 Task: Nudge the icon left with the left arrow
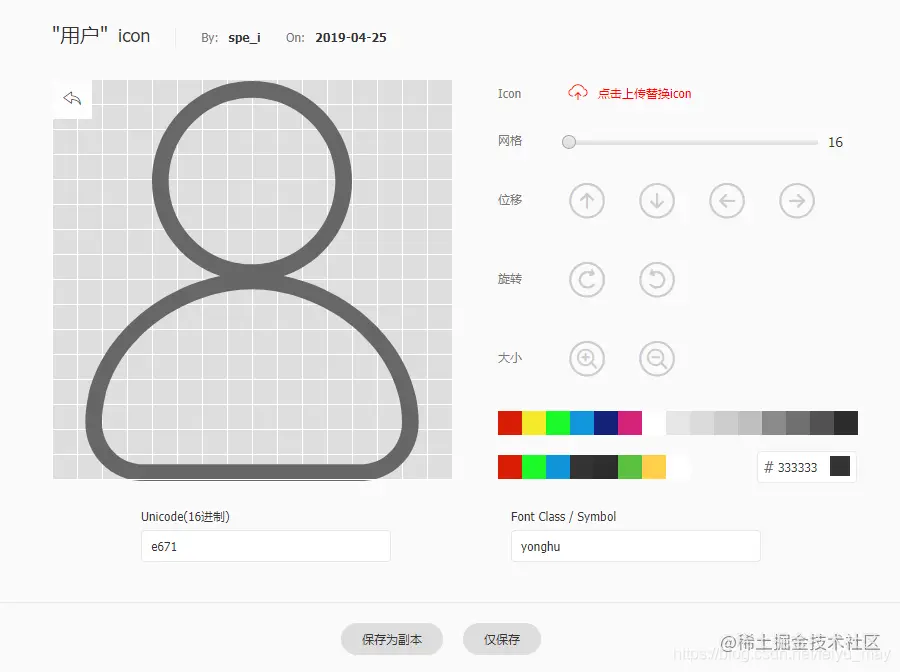(x=727, y=201)
